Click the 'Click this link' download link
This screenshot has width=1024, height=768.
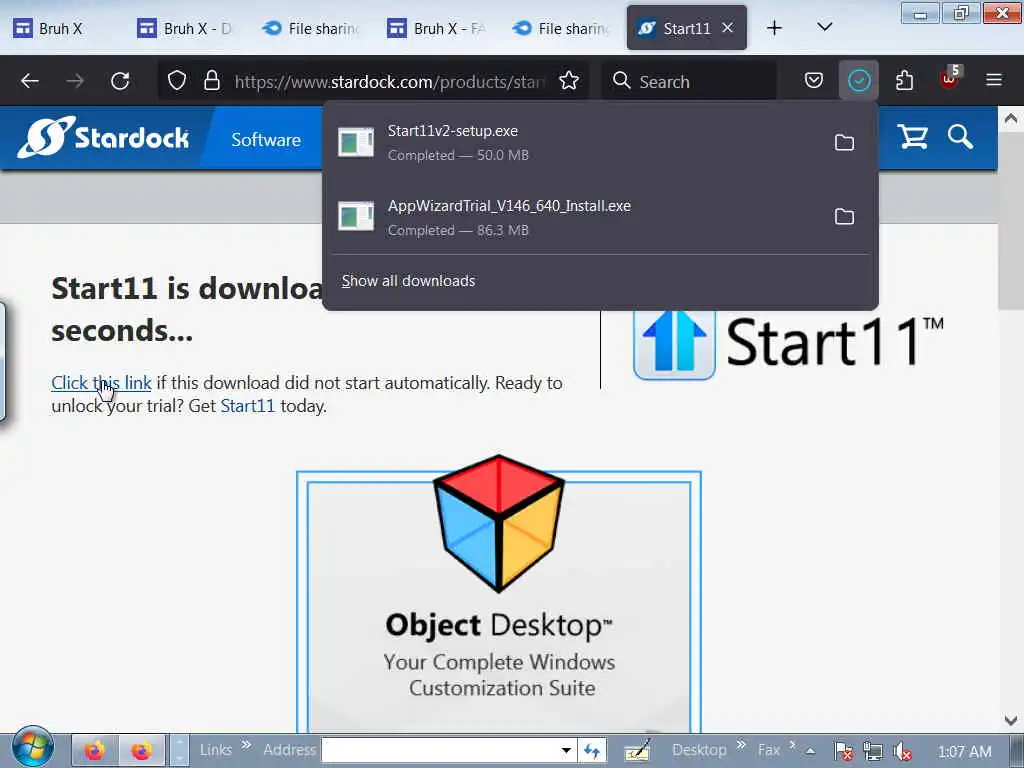tap(101, 383)
